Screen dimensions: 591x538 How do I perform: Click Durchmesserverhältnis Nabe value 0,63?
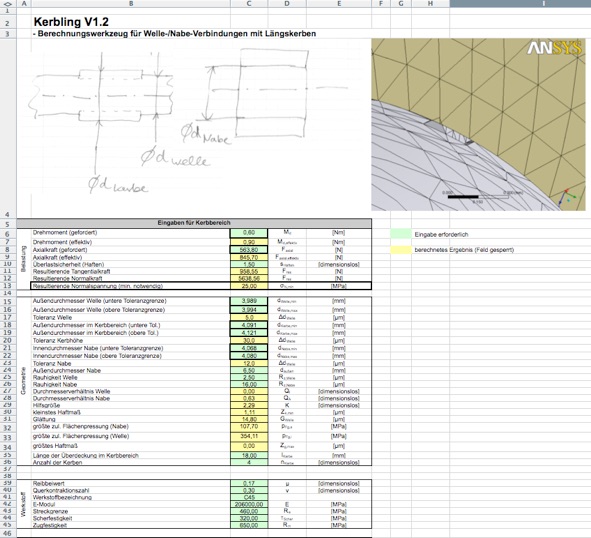point(249,399)
